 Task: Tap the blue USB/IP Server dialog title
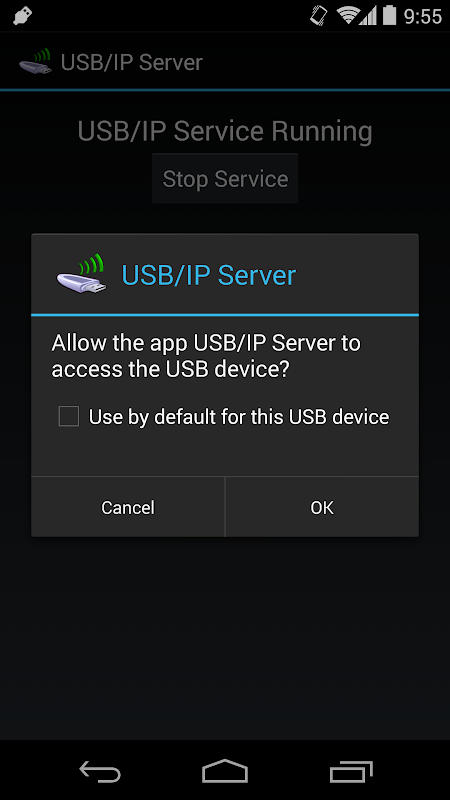click(x=209, y=275)
